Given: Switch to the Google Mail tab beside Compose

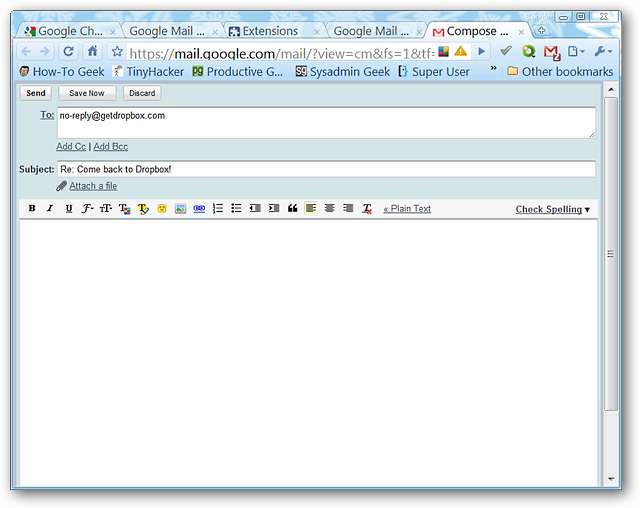Looking at the screenshot, I should click(x=375, y=31).
